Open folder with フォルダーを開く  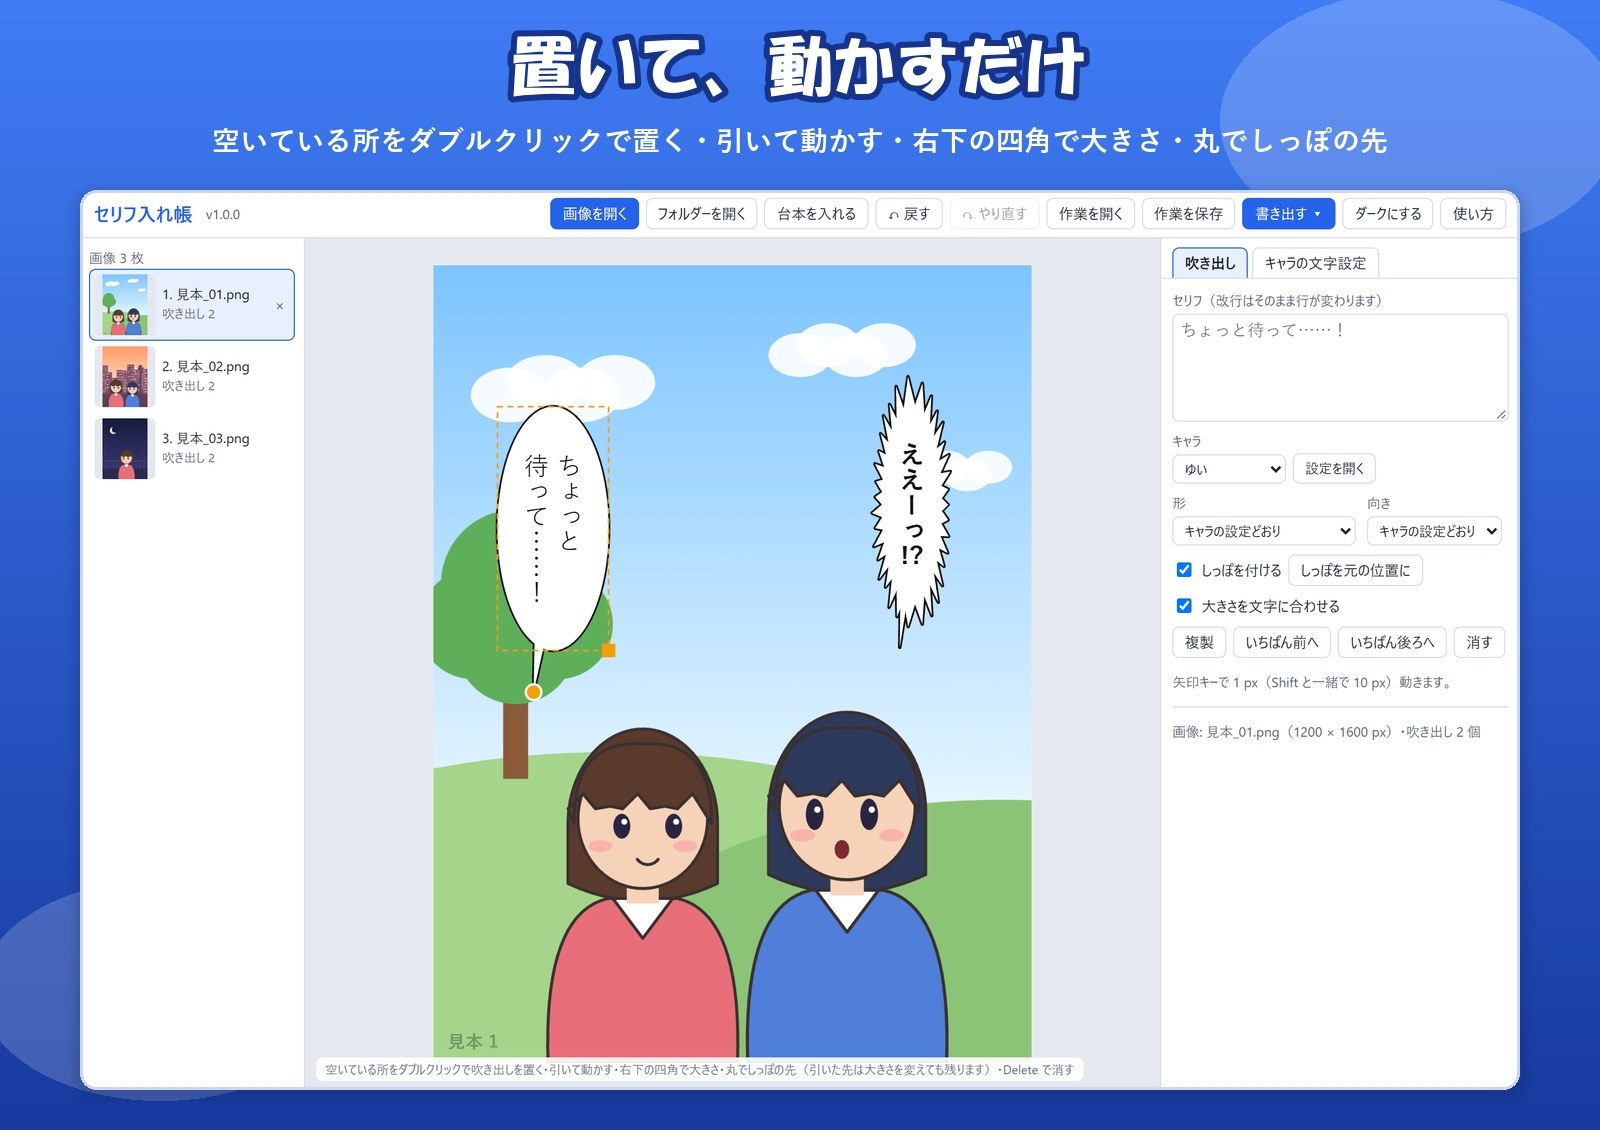click(x=701, y=214)
